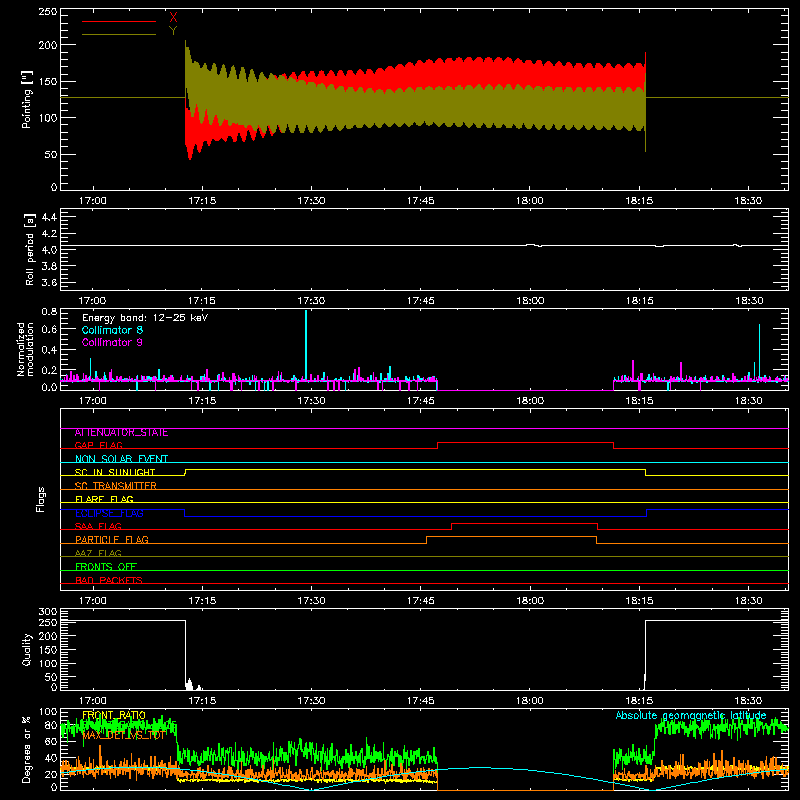The image size is (800, 800).
Task: Click the "Normalized modulation" axis title
Action: pyautogui.click(x=25, y=349)
